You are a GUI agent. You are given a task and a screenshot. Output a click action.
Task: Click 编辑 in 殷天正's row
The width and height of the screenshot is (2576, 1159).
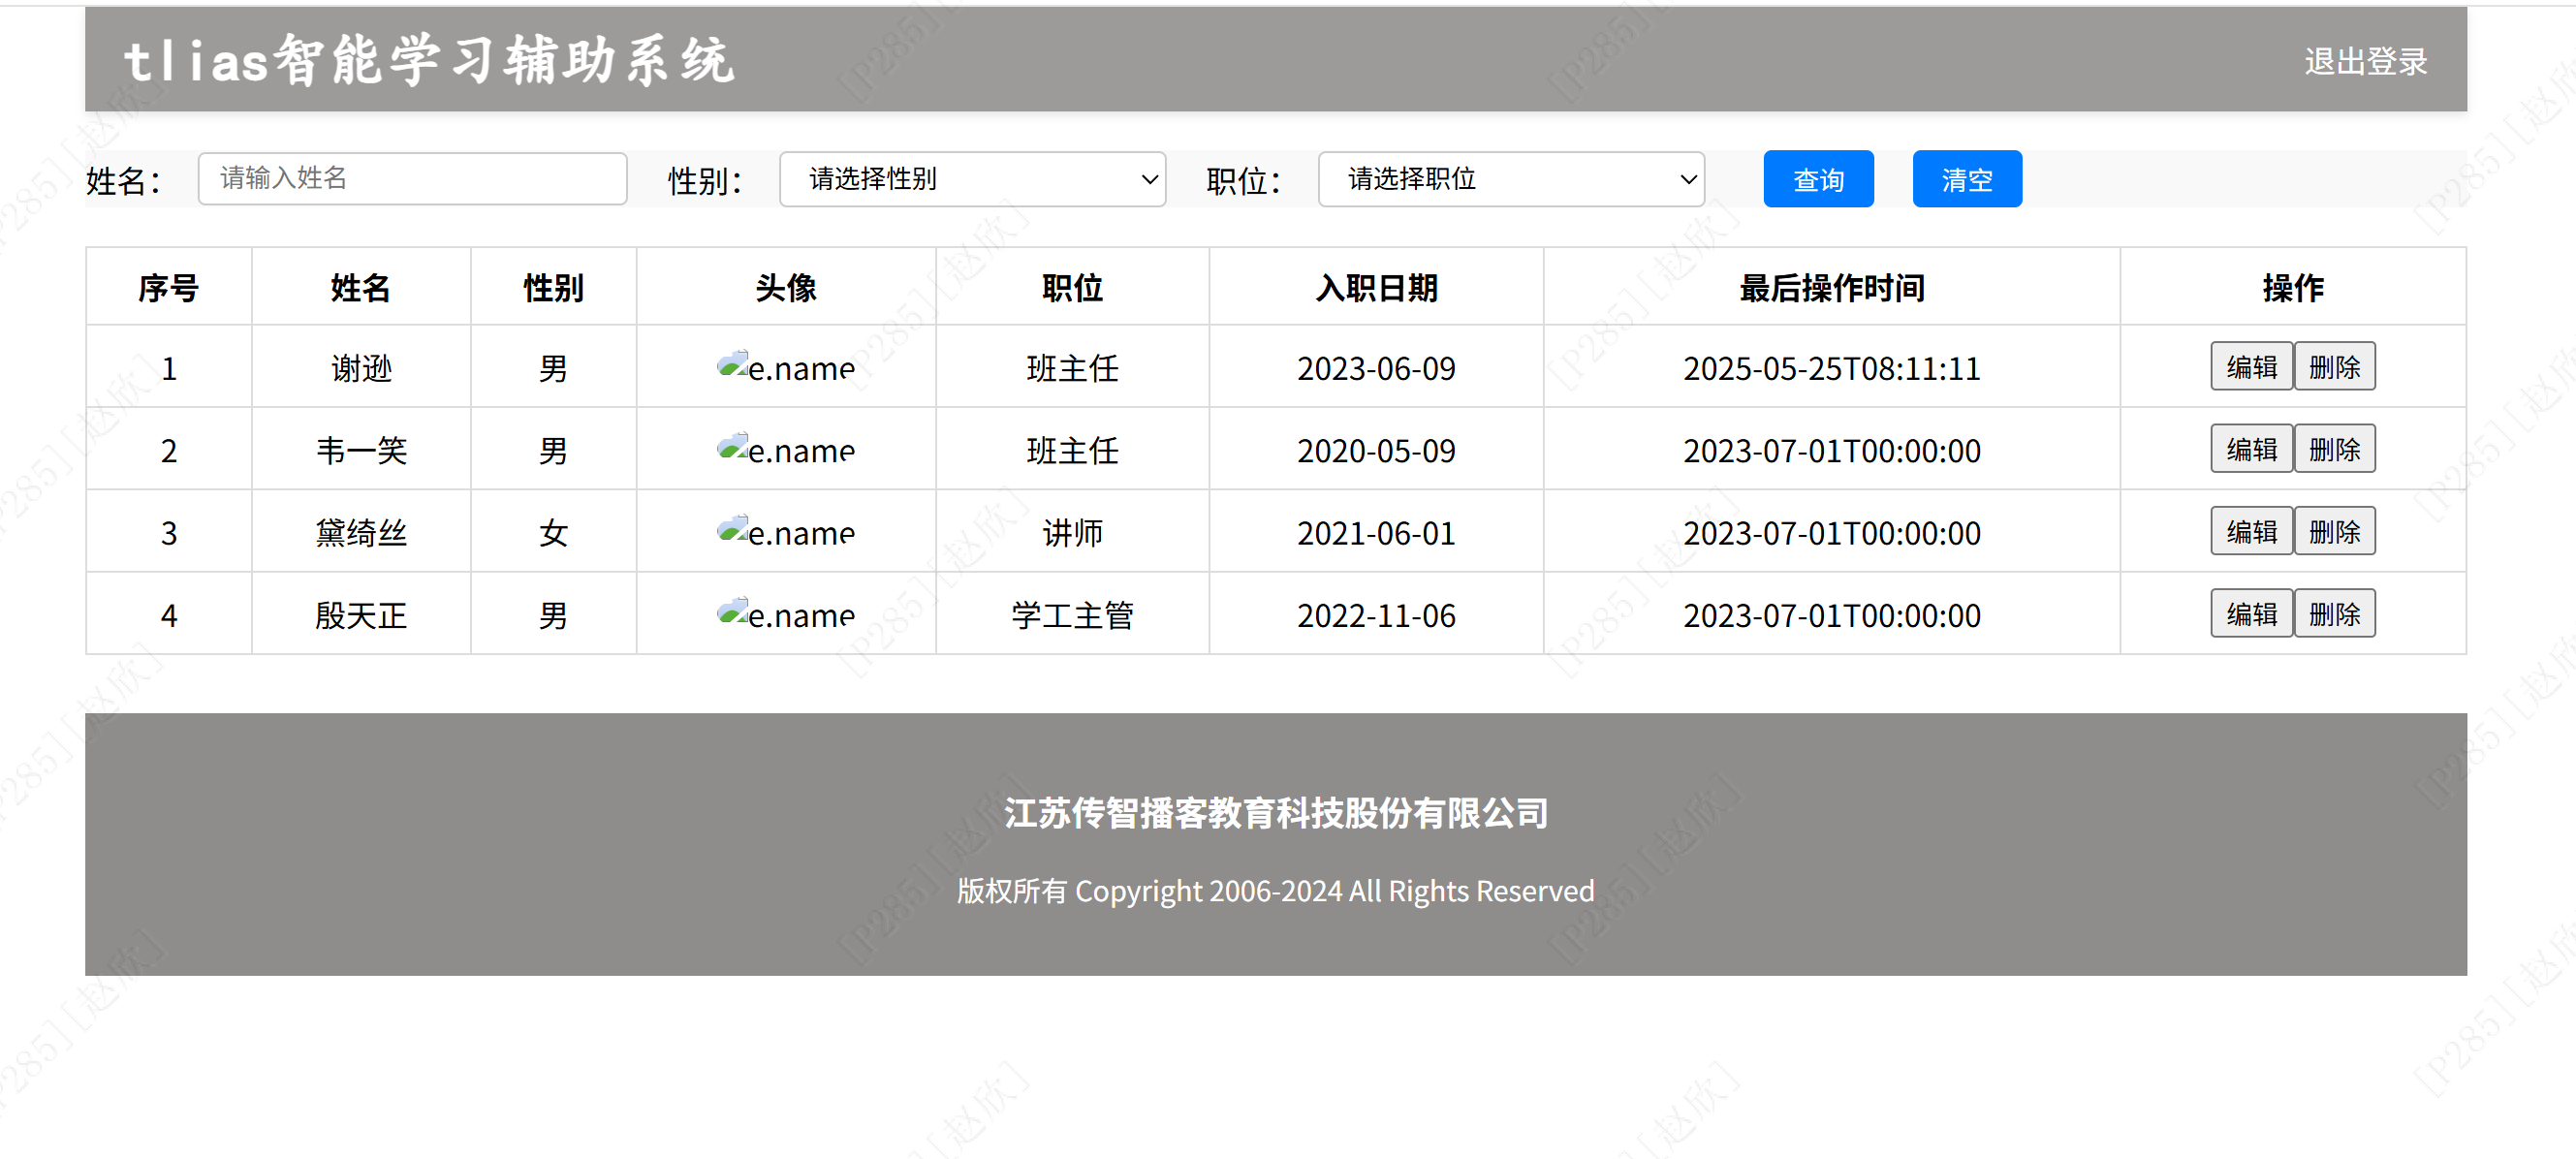pos(2250,614)
